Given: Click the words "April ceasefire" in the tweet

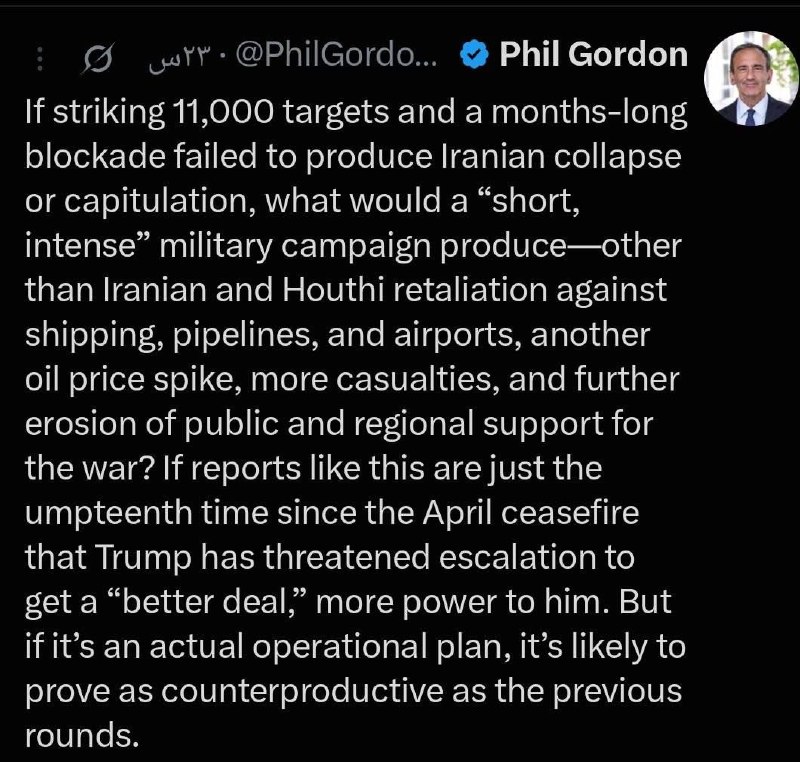Looking at the screenshot, I should point(530,514).
